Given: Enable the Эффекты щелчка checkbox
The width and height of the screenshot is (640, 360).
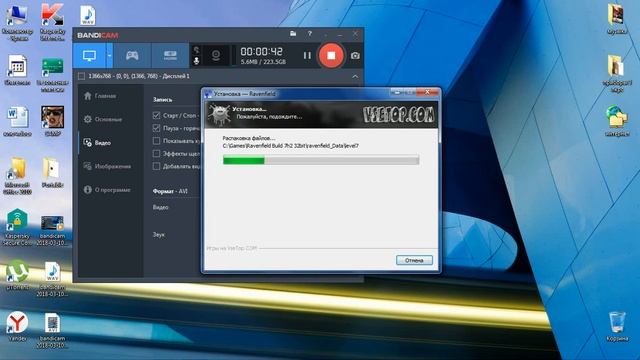Looking at the screenshot, I should coord(156,153).
